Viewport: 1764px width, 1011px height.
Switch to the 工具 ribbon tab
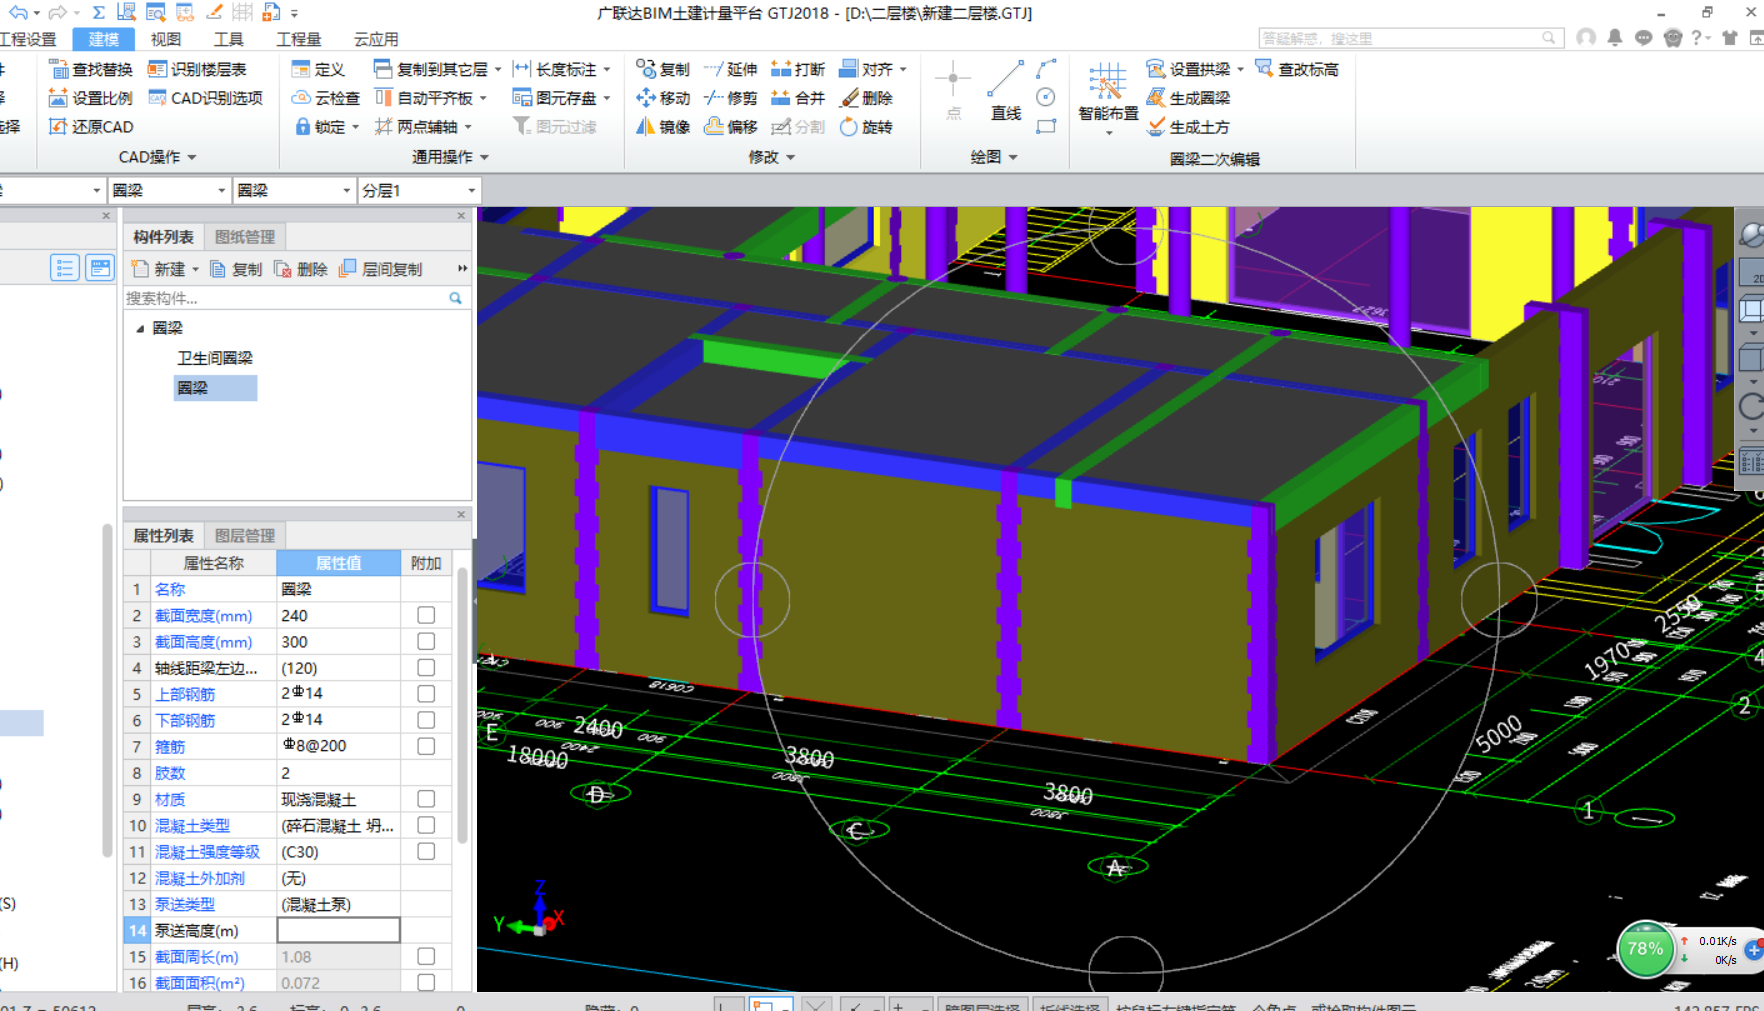pyautogui.click(x=228, y=39)
